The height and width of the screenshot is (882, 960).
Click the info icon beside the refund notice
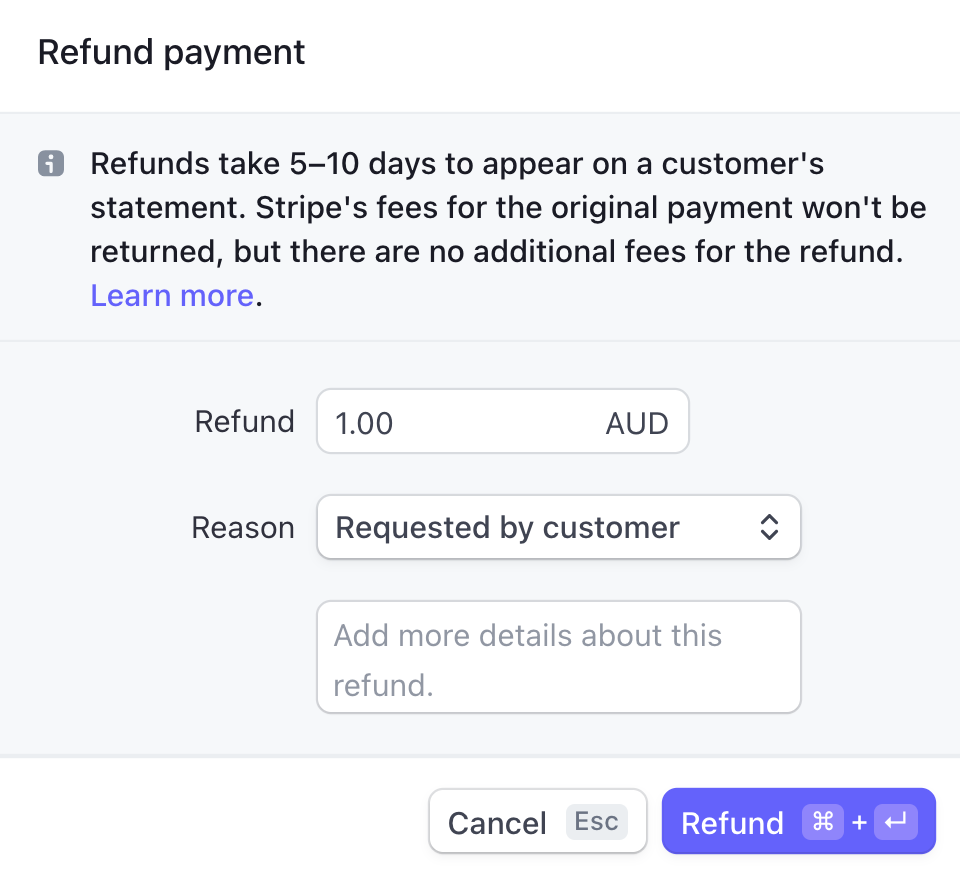[x=51, y=163]
